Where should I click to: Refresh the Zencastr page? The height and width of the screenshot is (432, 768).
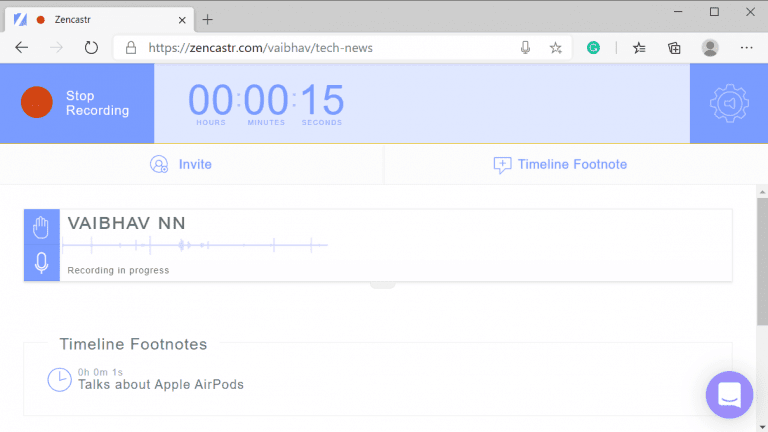click(x=91, y=48)
